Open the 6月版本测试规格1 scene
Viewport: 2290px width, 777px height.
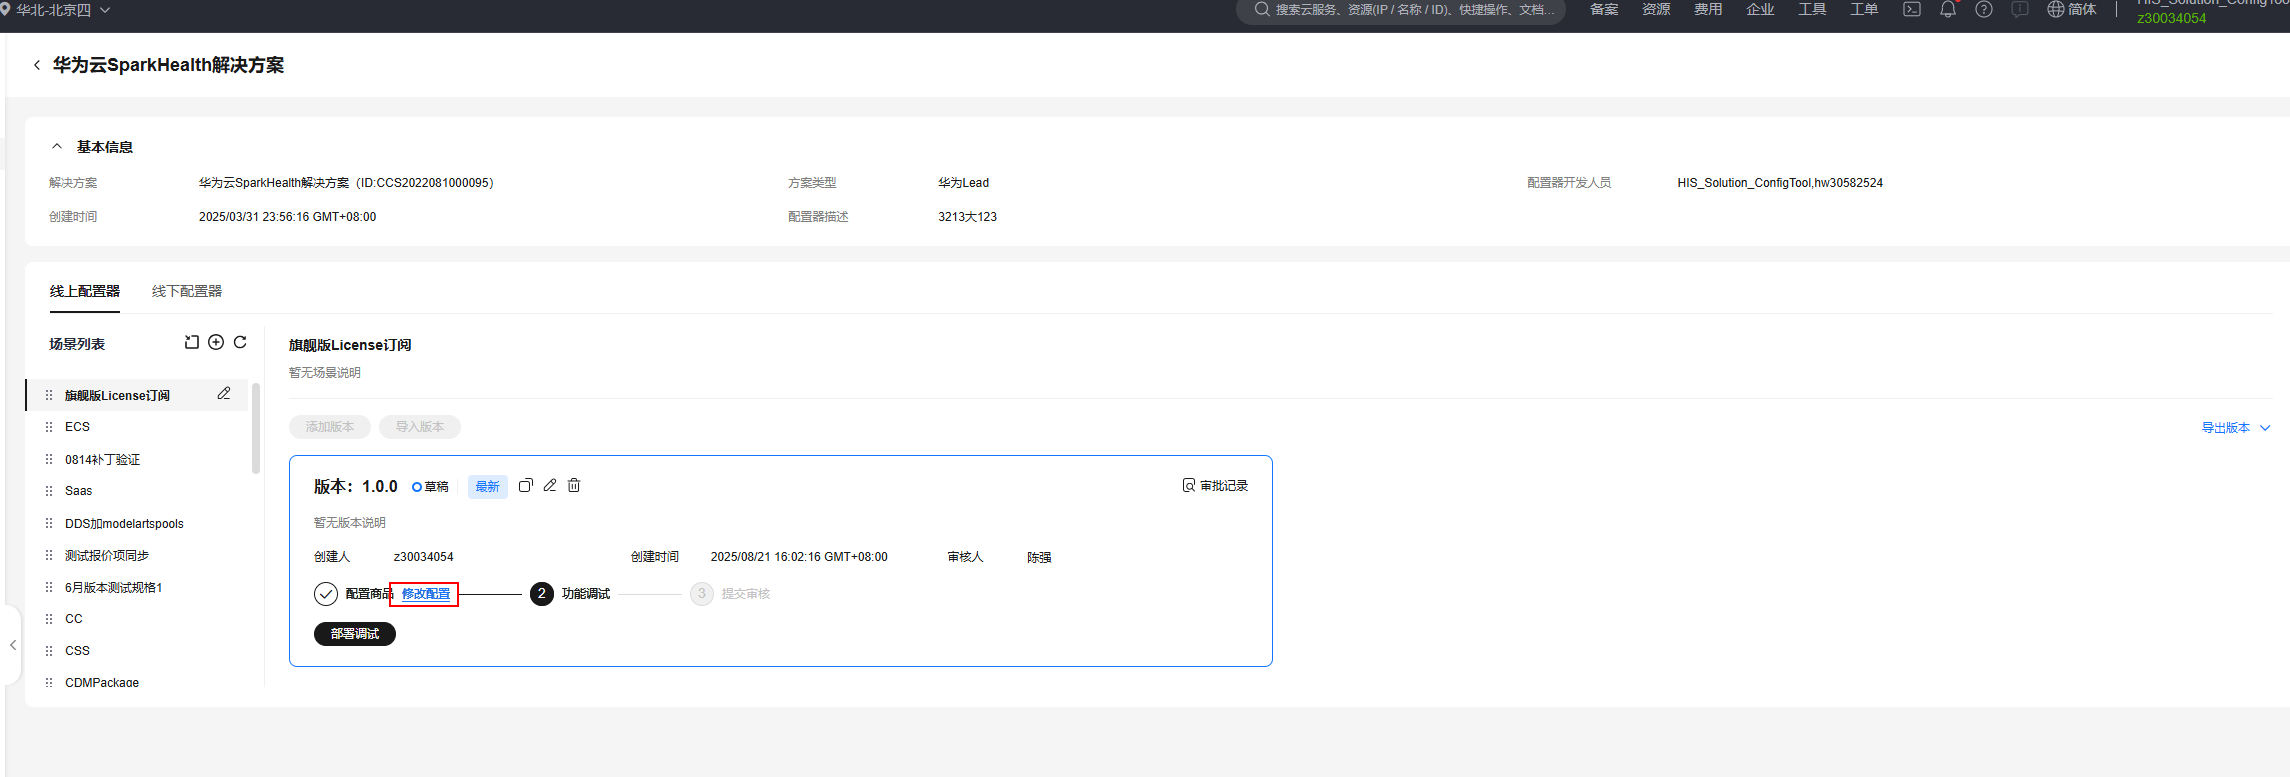114,587
